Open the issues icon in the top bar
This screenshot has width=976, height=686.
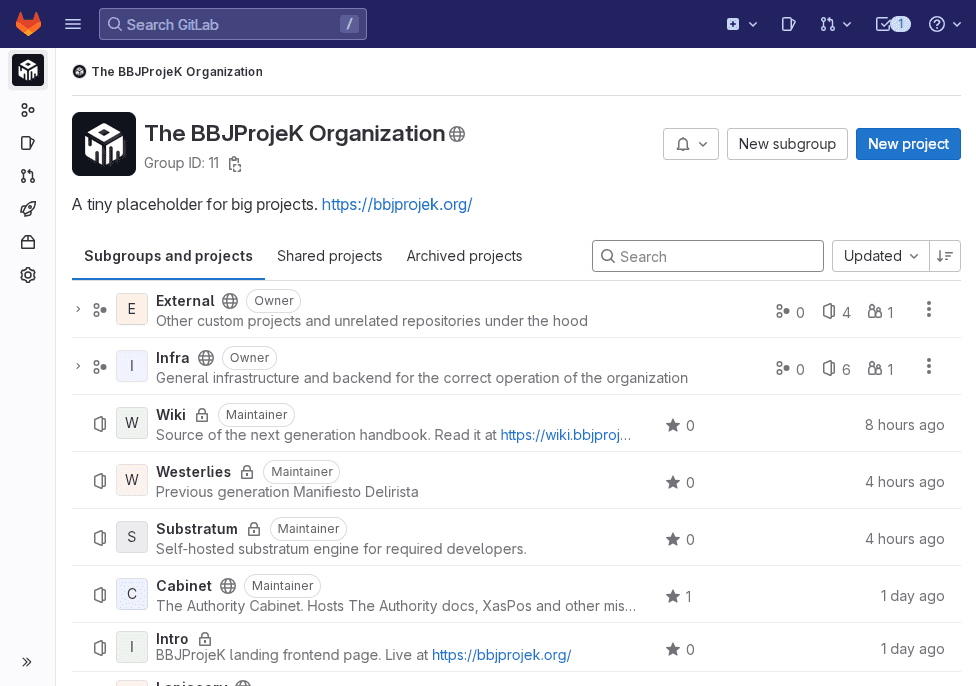[x=789, y=23]
